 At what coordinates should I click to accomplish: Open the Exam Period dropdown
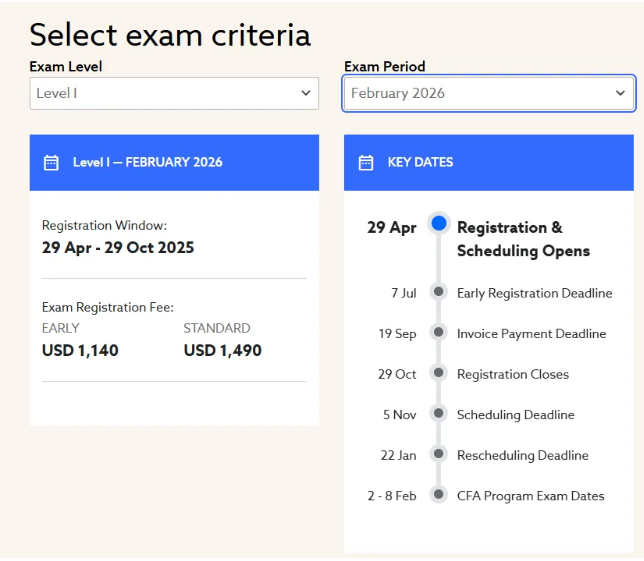[x=488, y=93]
